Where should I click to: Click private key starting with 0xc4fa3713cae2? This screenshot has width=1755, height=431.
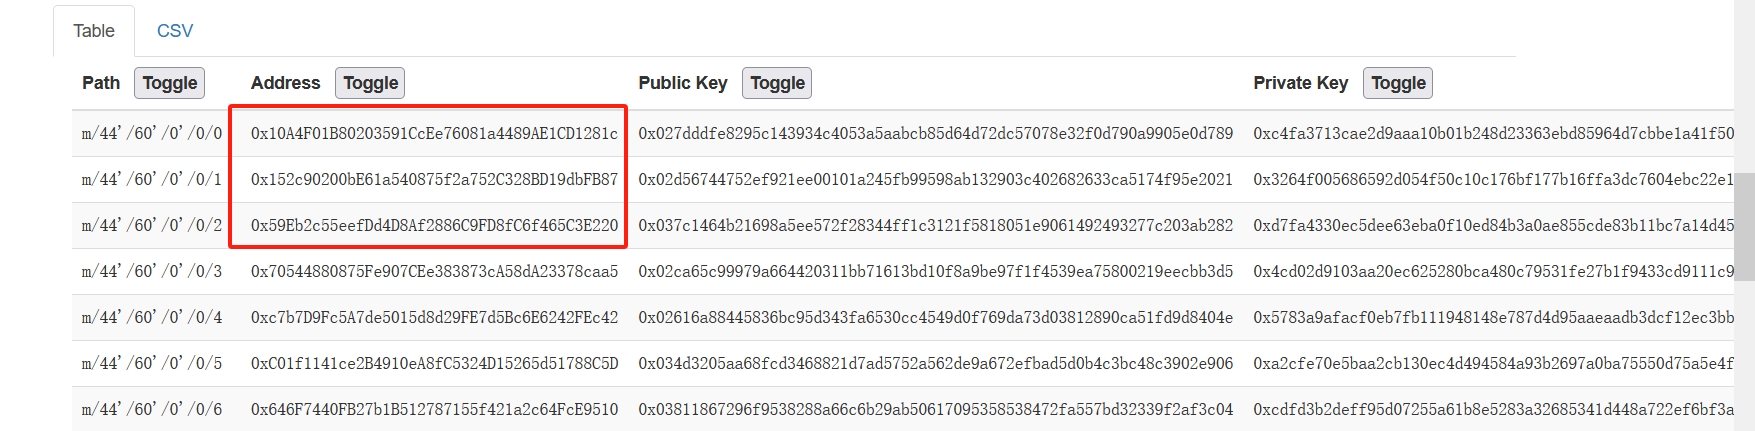tap(1494, 133)
